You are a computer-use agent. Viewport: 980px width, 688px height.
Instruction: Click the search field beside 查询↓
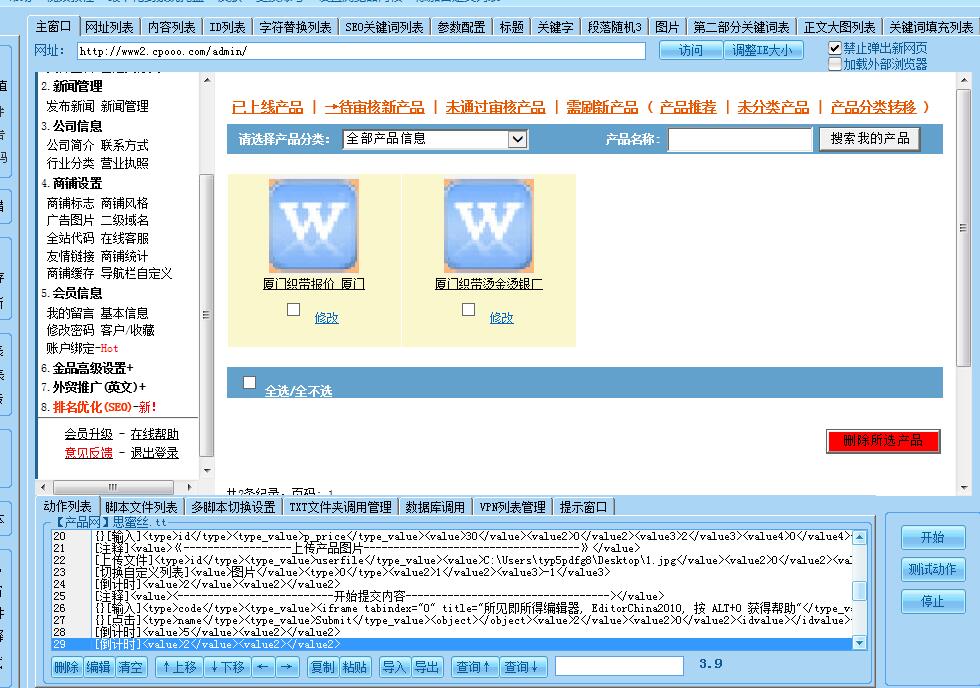pyautogui.click(x=619, y=666)
